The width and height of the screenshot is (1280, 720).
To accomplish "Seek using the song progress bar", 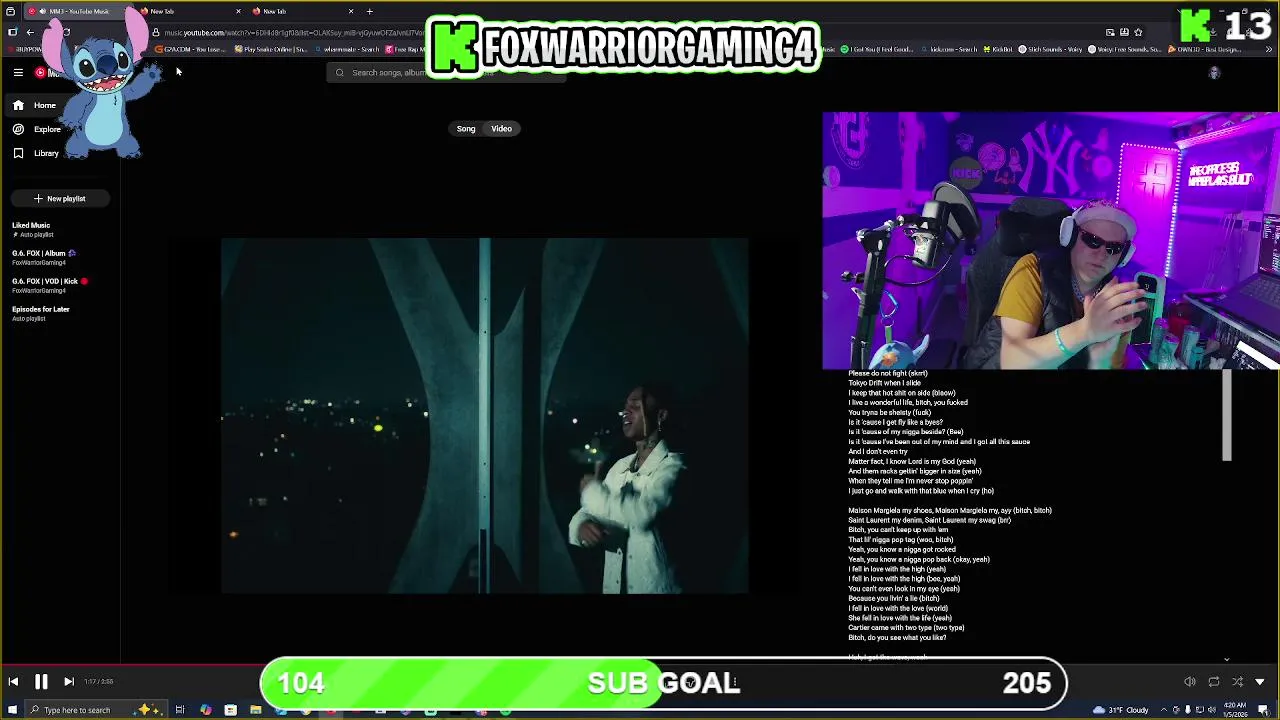I will 640,664.
